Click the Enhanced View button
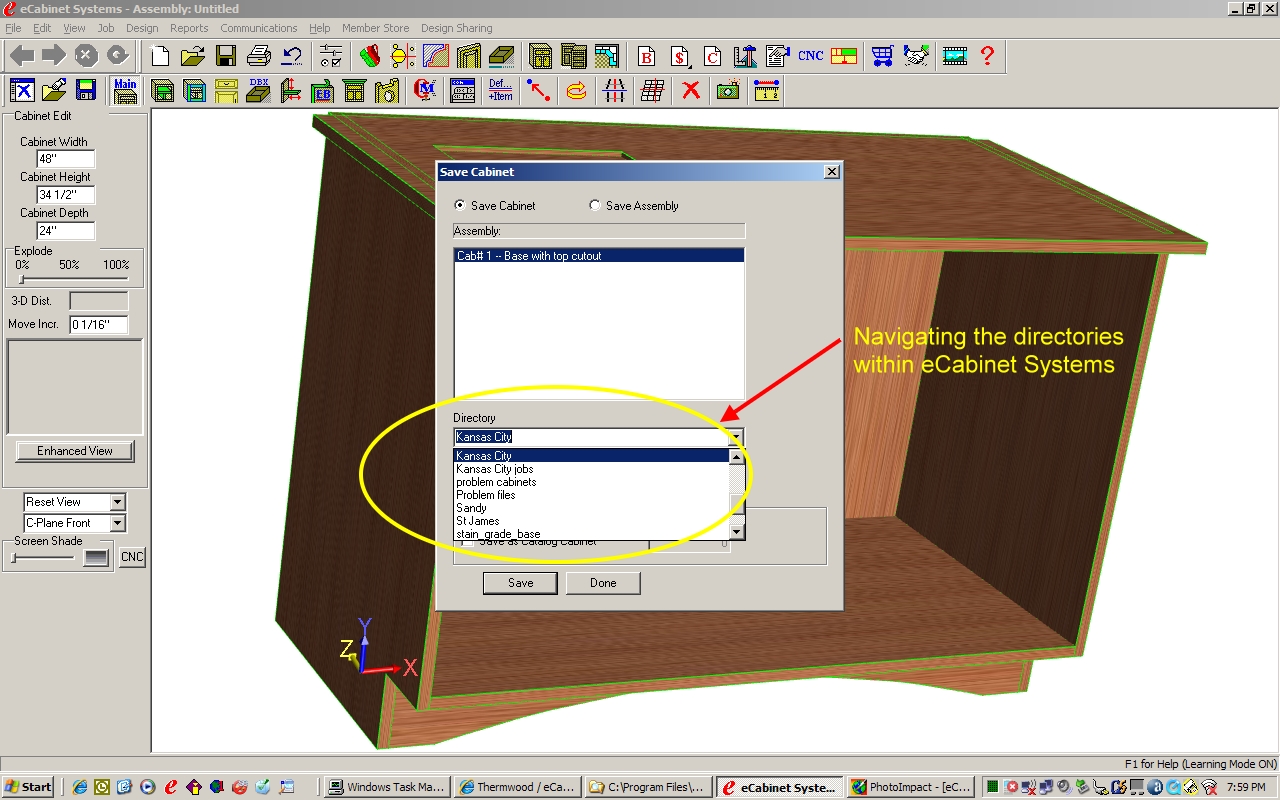 pos(75,451)
